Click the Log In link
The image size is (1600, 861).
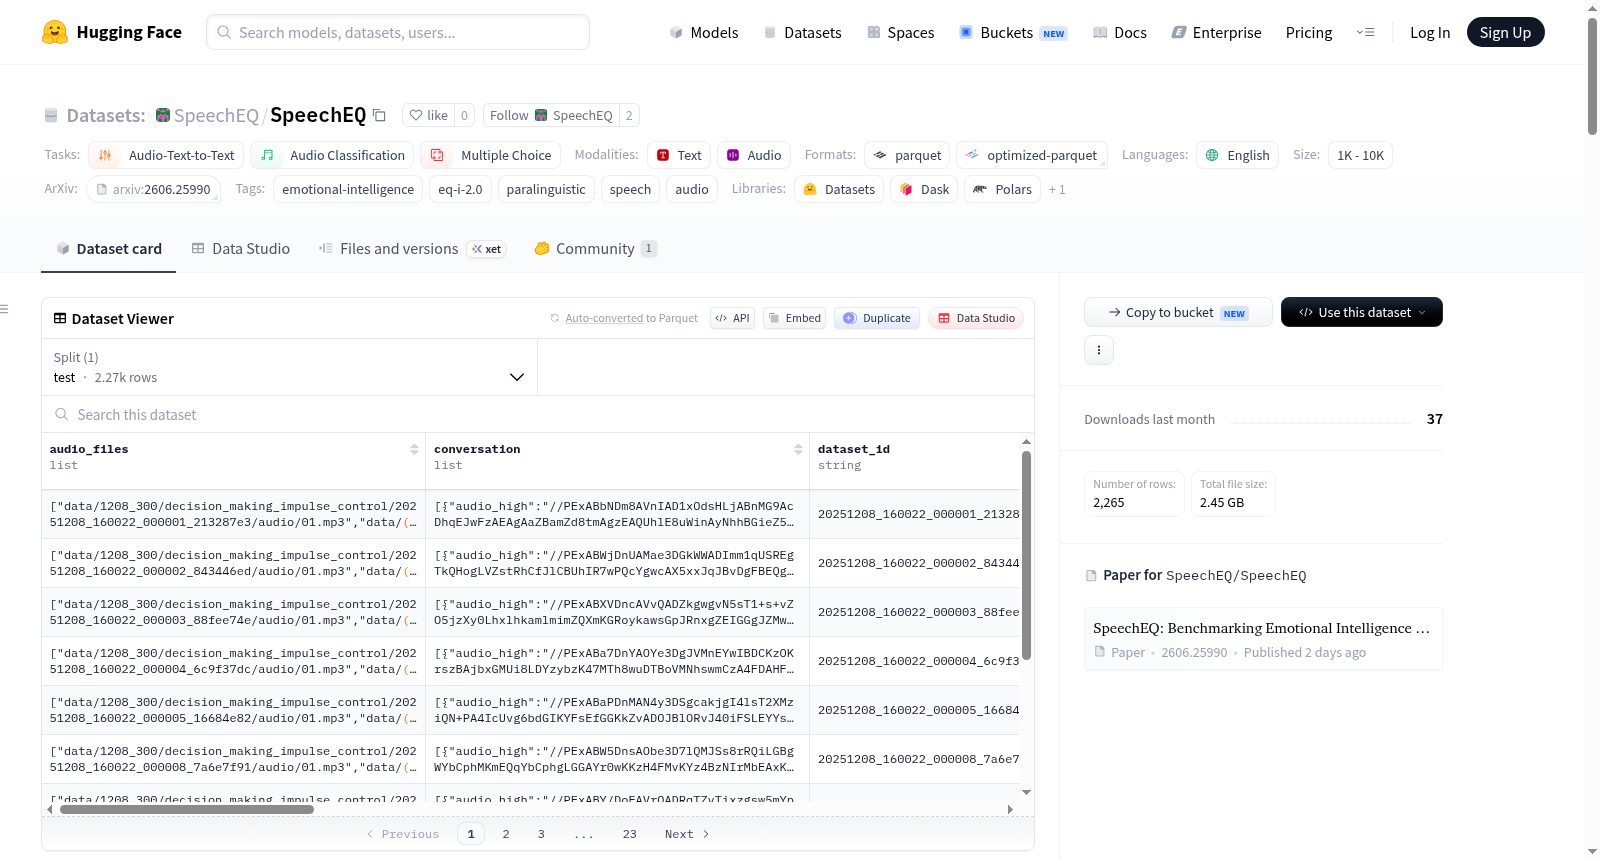pyautogui.click(x=1430, y=32)
